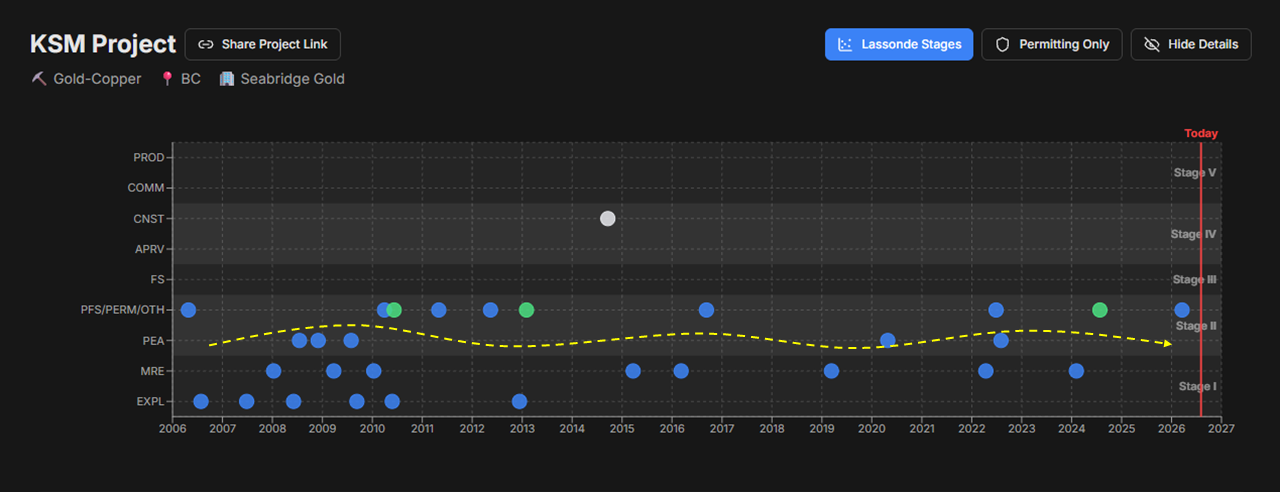Select the blue EXPL marker in mid-2006
Image resolution: width=1280 pixels, height=492 pixels.
pyautogui.click(x=201, y=402)
